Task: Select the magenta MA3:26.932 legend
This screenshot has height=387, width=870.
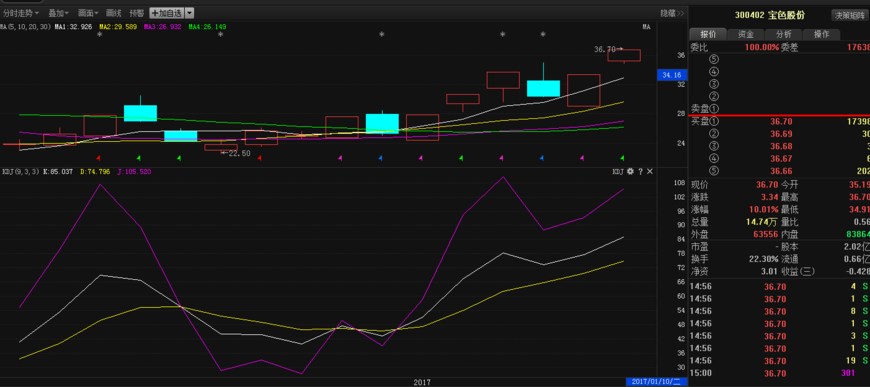Action: coord(163,27)
